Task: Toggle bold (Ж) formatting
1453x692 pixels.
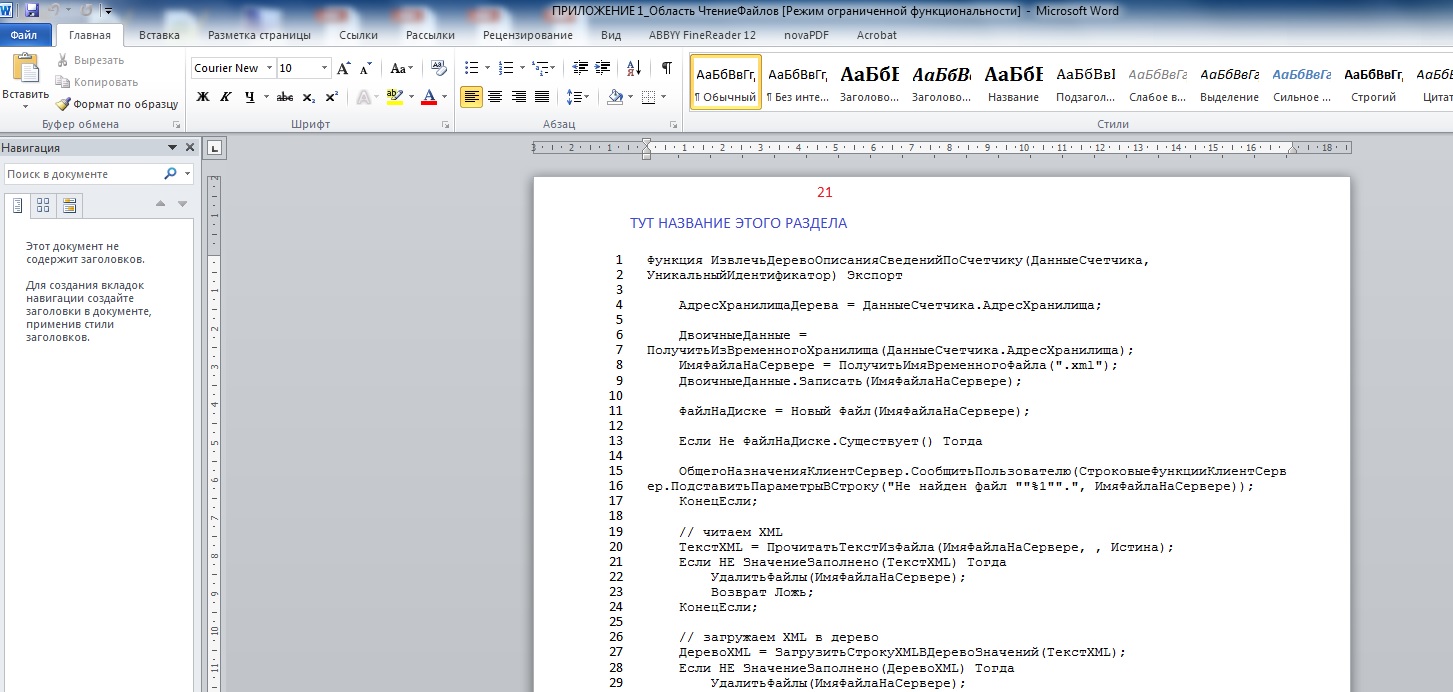Action: tap(203, 97)
